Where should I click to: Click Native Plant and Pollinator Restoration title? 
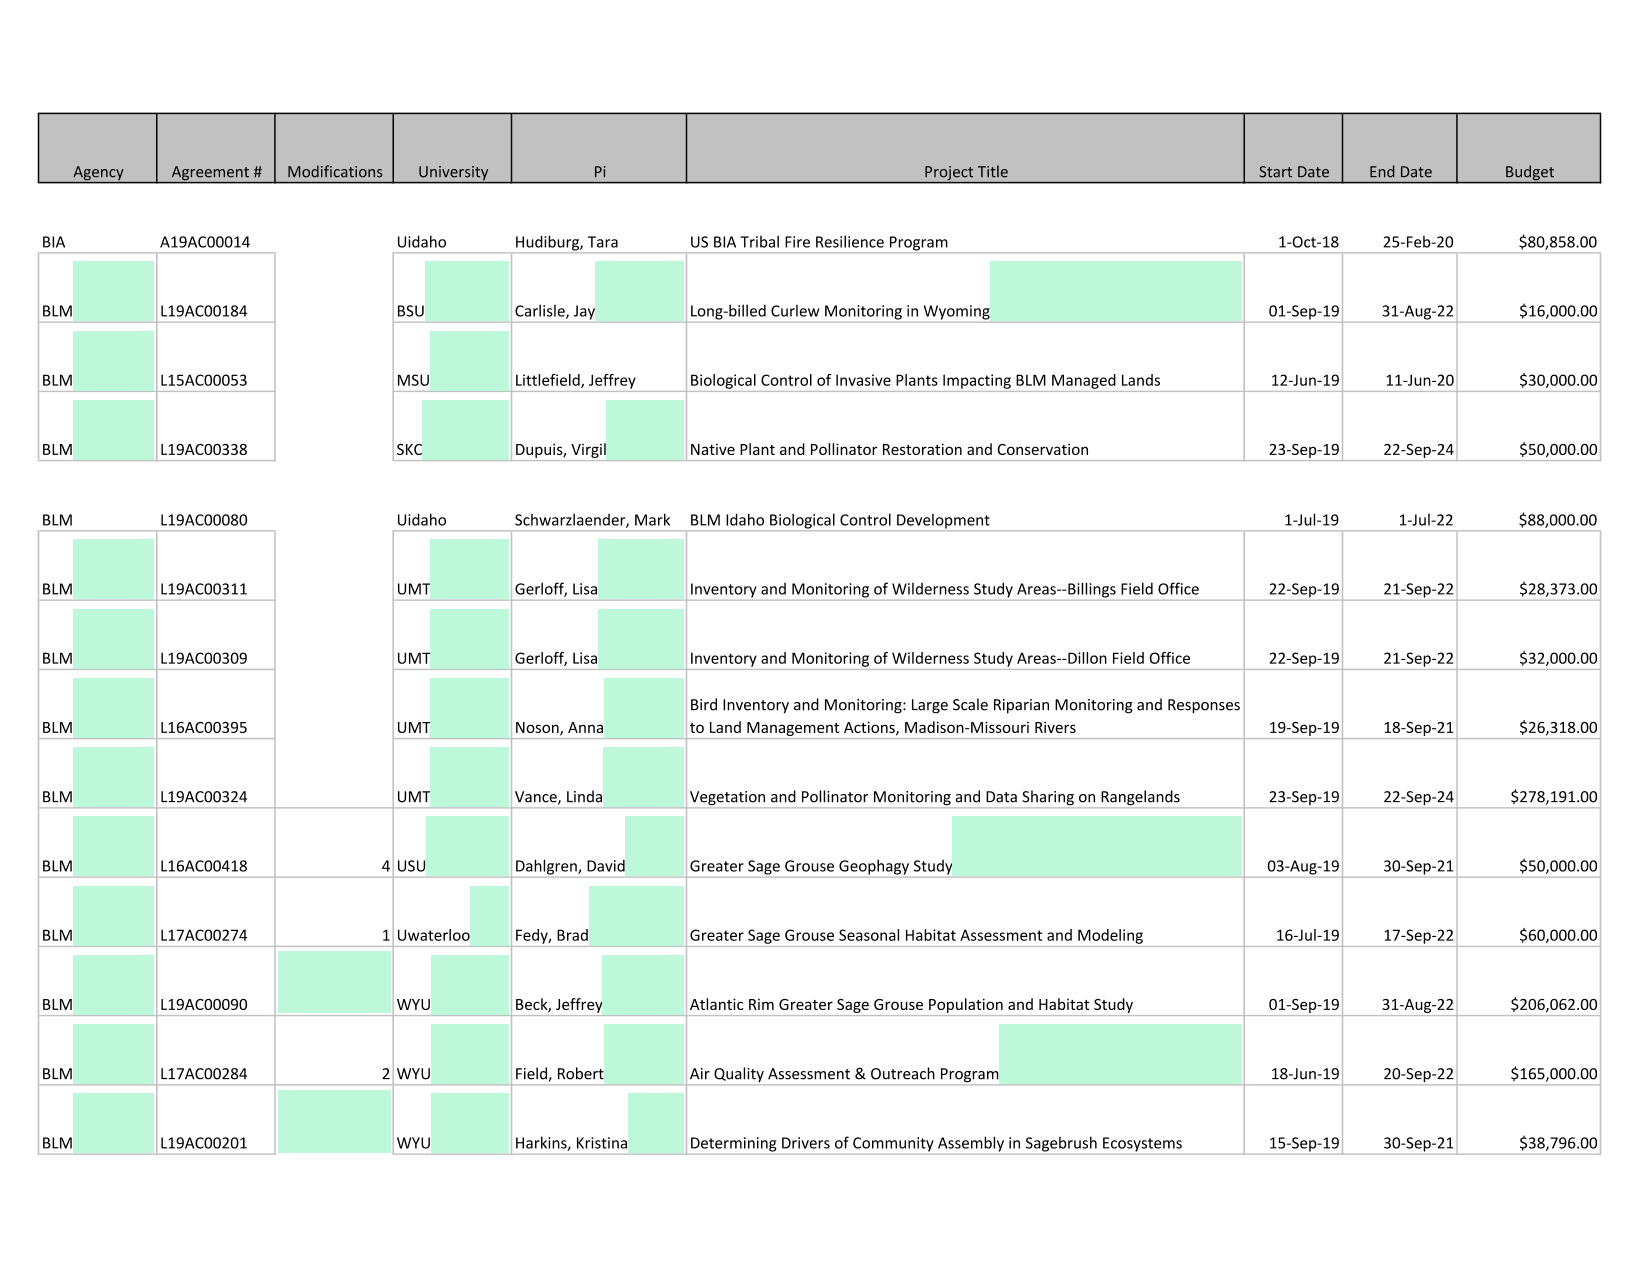889,449
